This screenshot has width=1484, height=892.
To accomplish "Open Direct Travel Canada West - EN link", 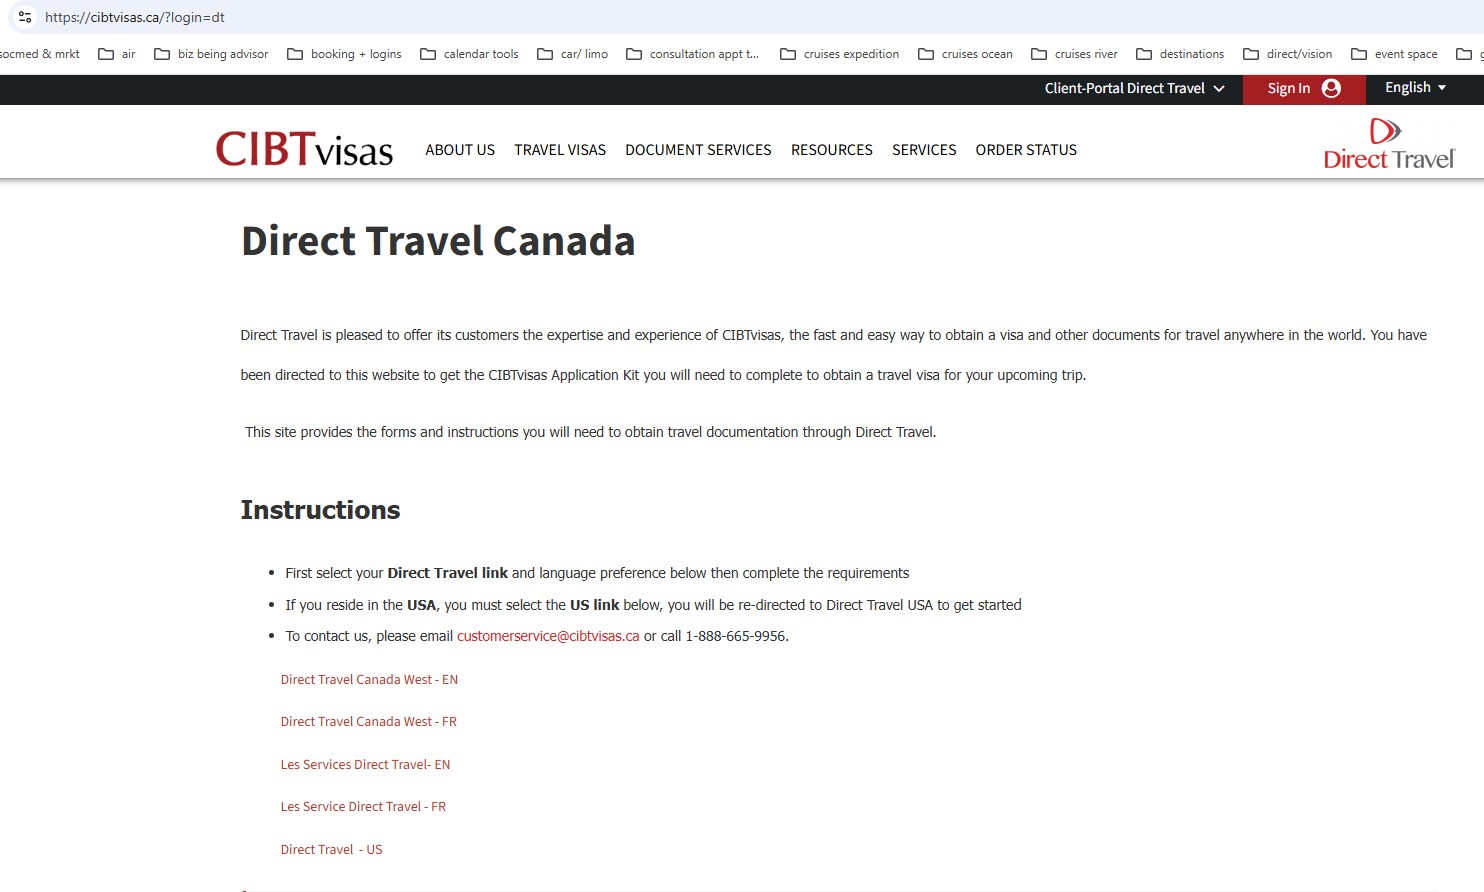I will 369,680.
